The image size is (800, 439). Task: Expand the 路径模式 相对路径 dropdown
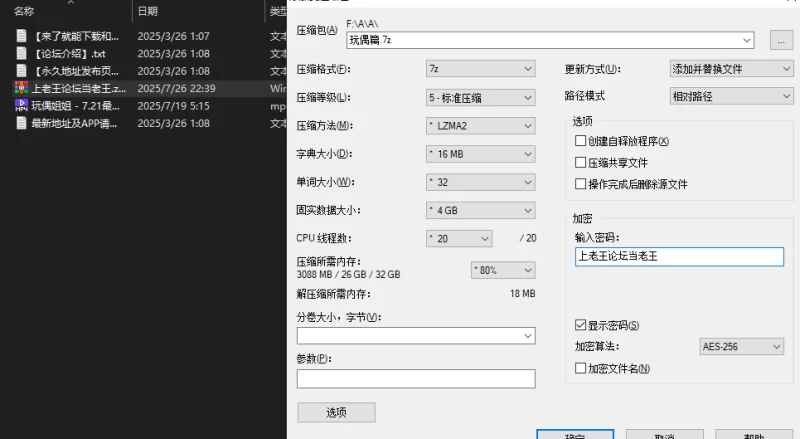731,96
